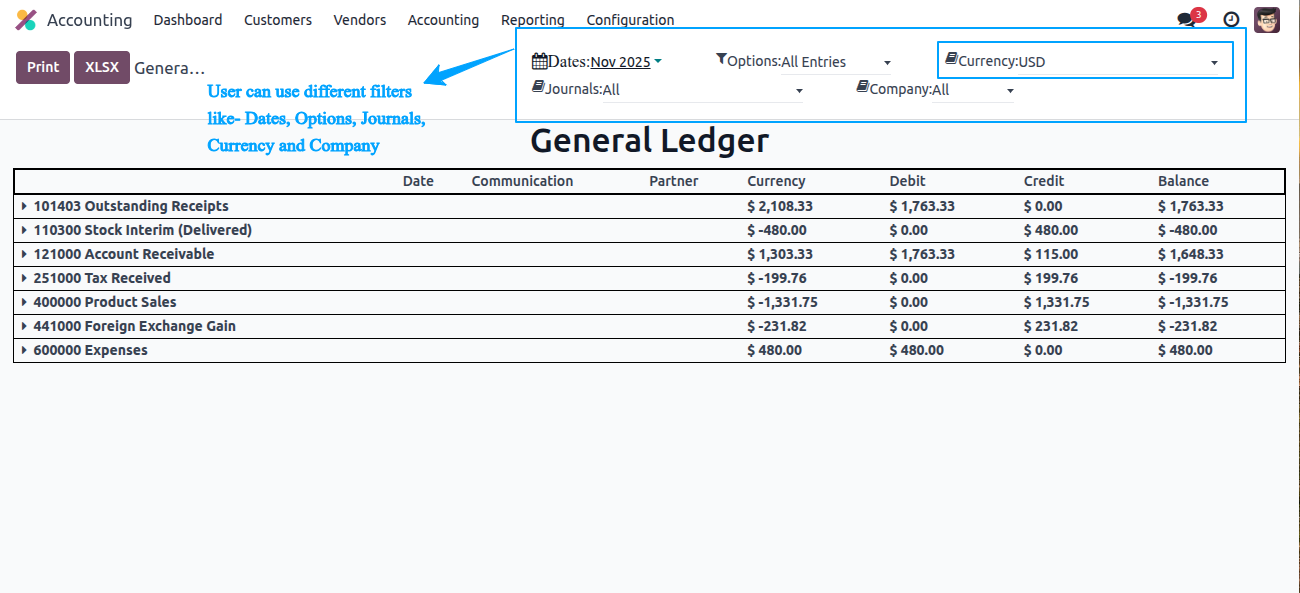Screen dimensions: 1300x593
Task: Click the XLSX export button
Action: [102, 67]
